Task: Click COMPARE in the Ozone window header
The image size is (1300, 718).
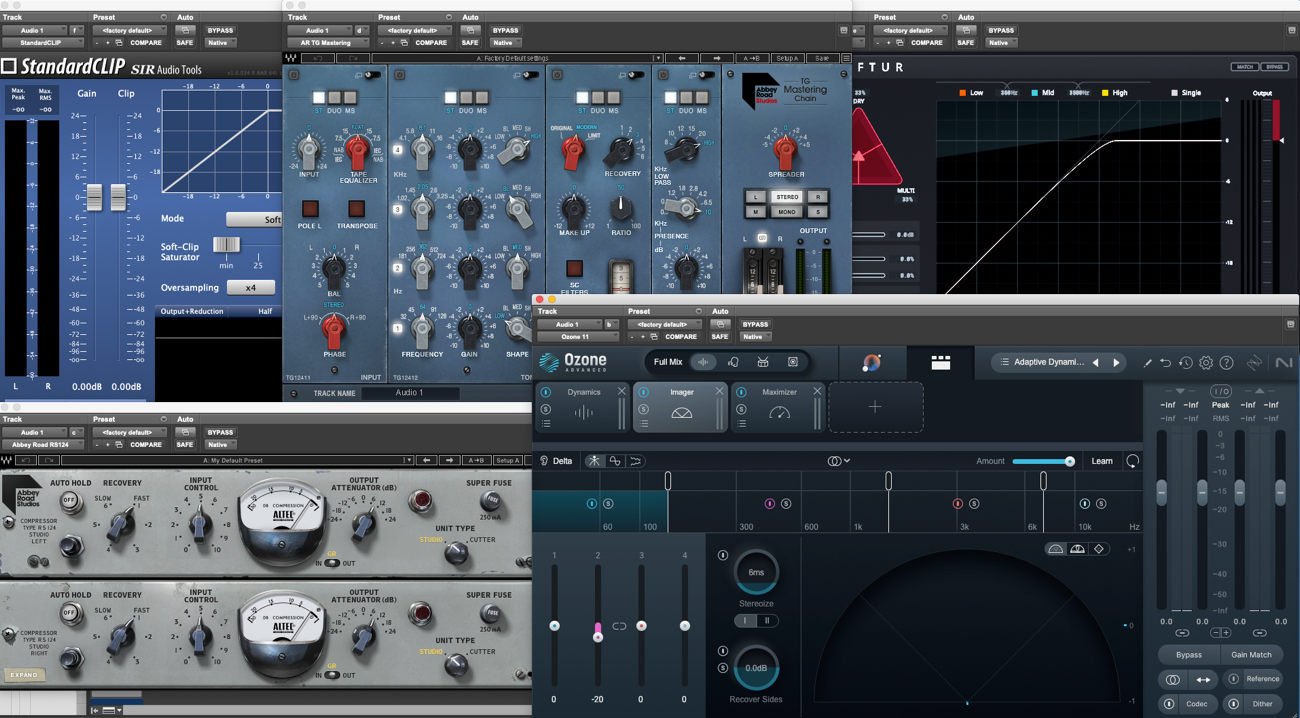Action: coord(680,337)
